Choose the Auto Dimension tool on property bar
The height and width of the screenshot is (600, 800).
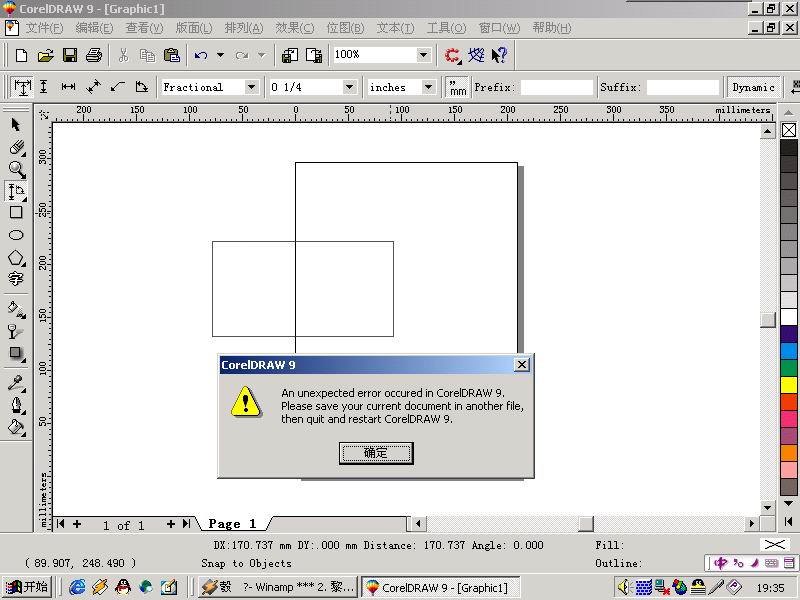point(22,87)
